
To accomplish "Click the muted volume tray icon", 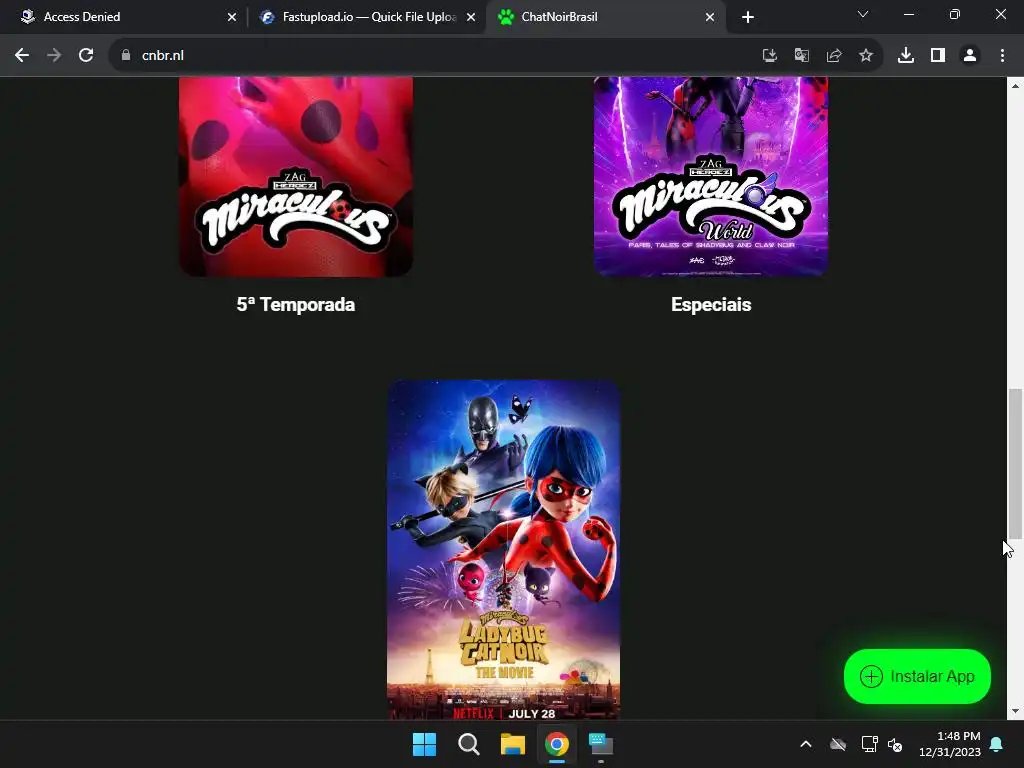I will click(x=895, y=744).
